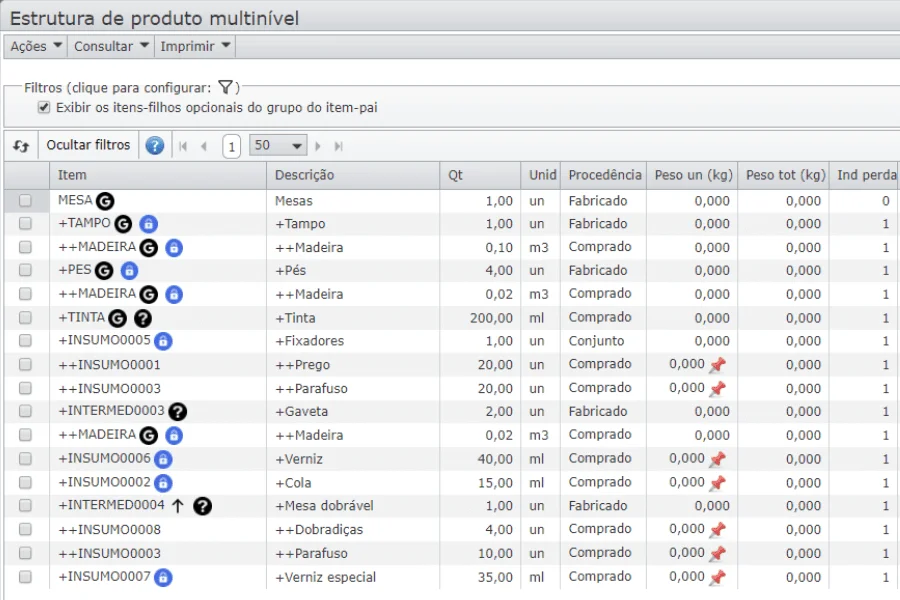This screenshot has height=600, width=900.
Task: Click the blue lock icon beside +TAMPO
Action: coord(149,224)
